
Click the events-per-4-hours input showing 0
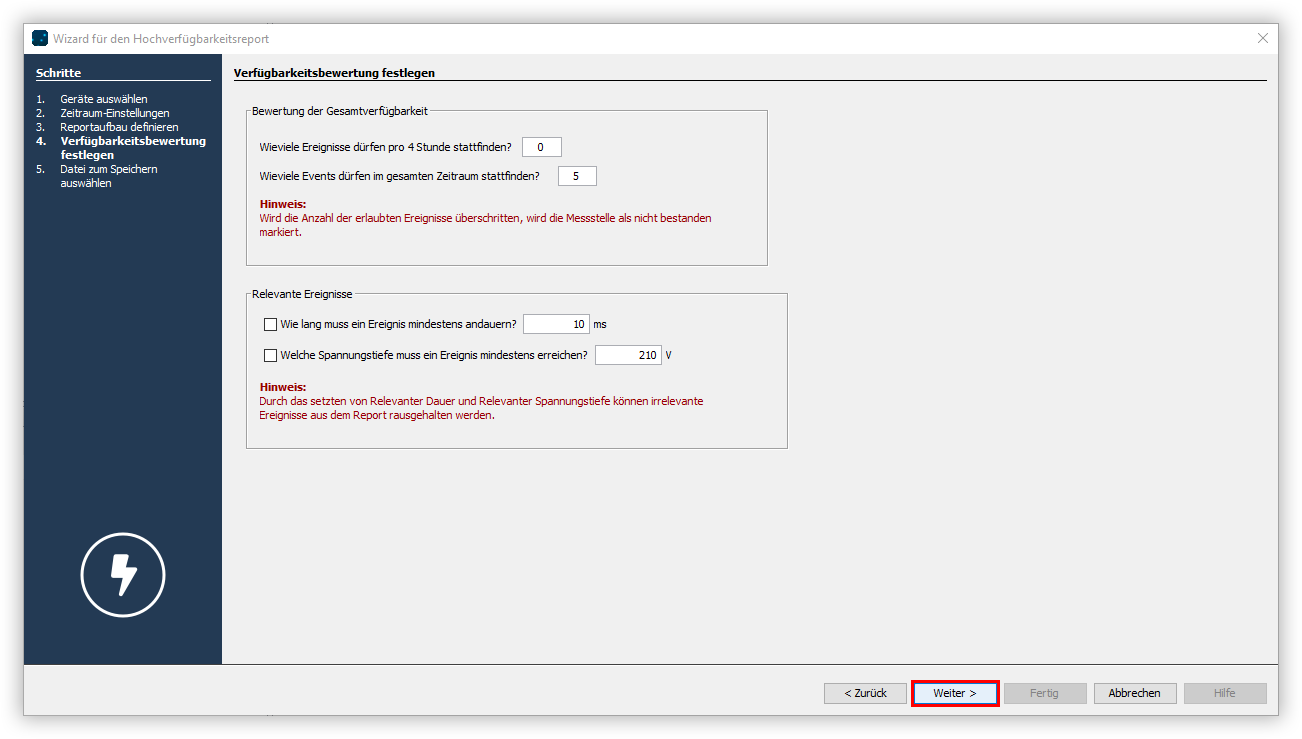click(541, 146)
